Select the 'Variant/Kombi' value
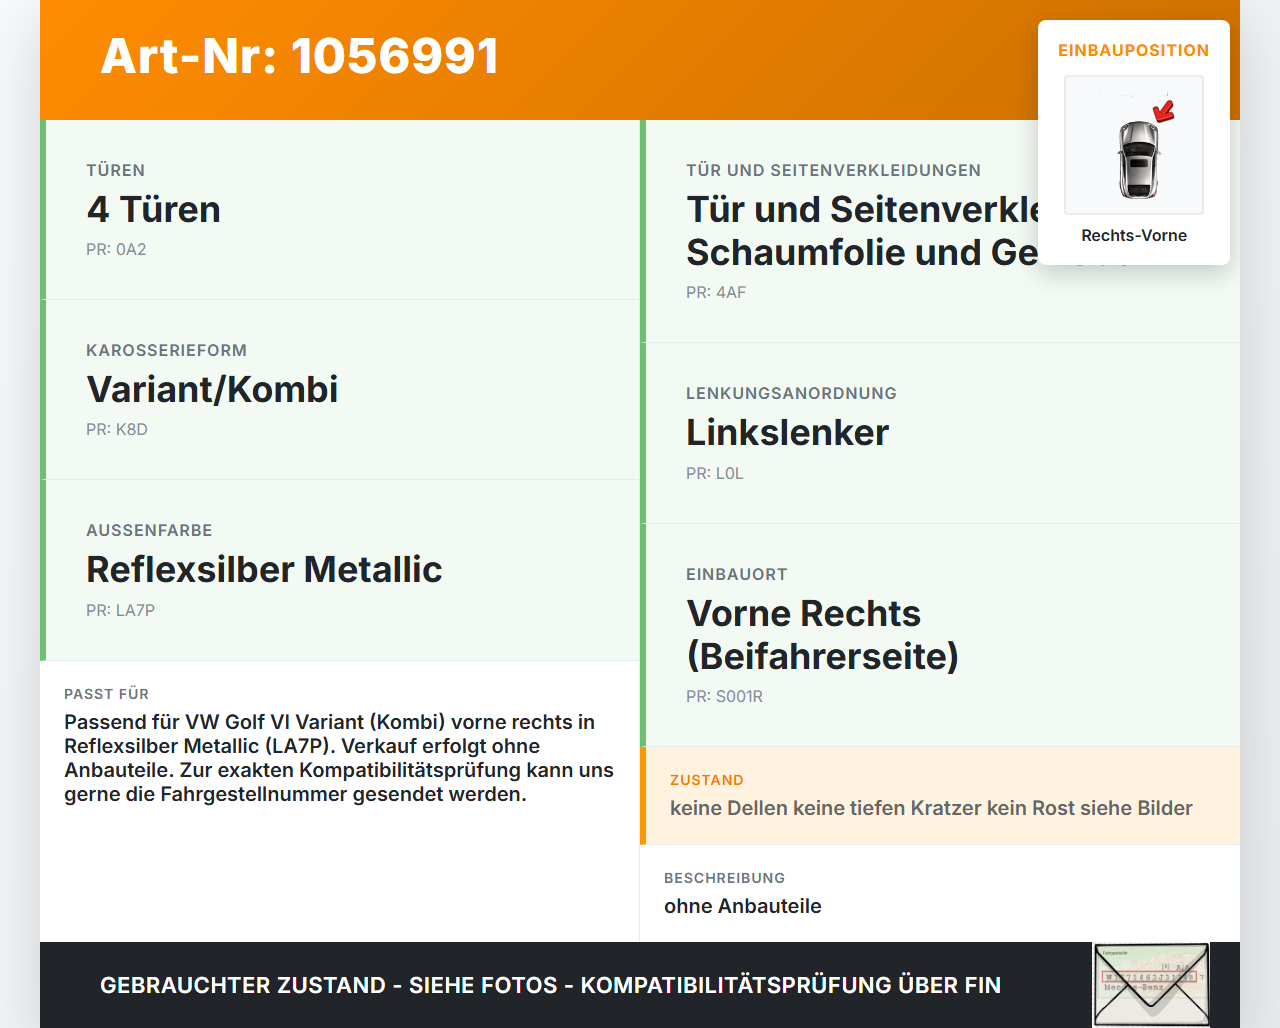The image size is (1280, 1028). [212, 389]
